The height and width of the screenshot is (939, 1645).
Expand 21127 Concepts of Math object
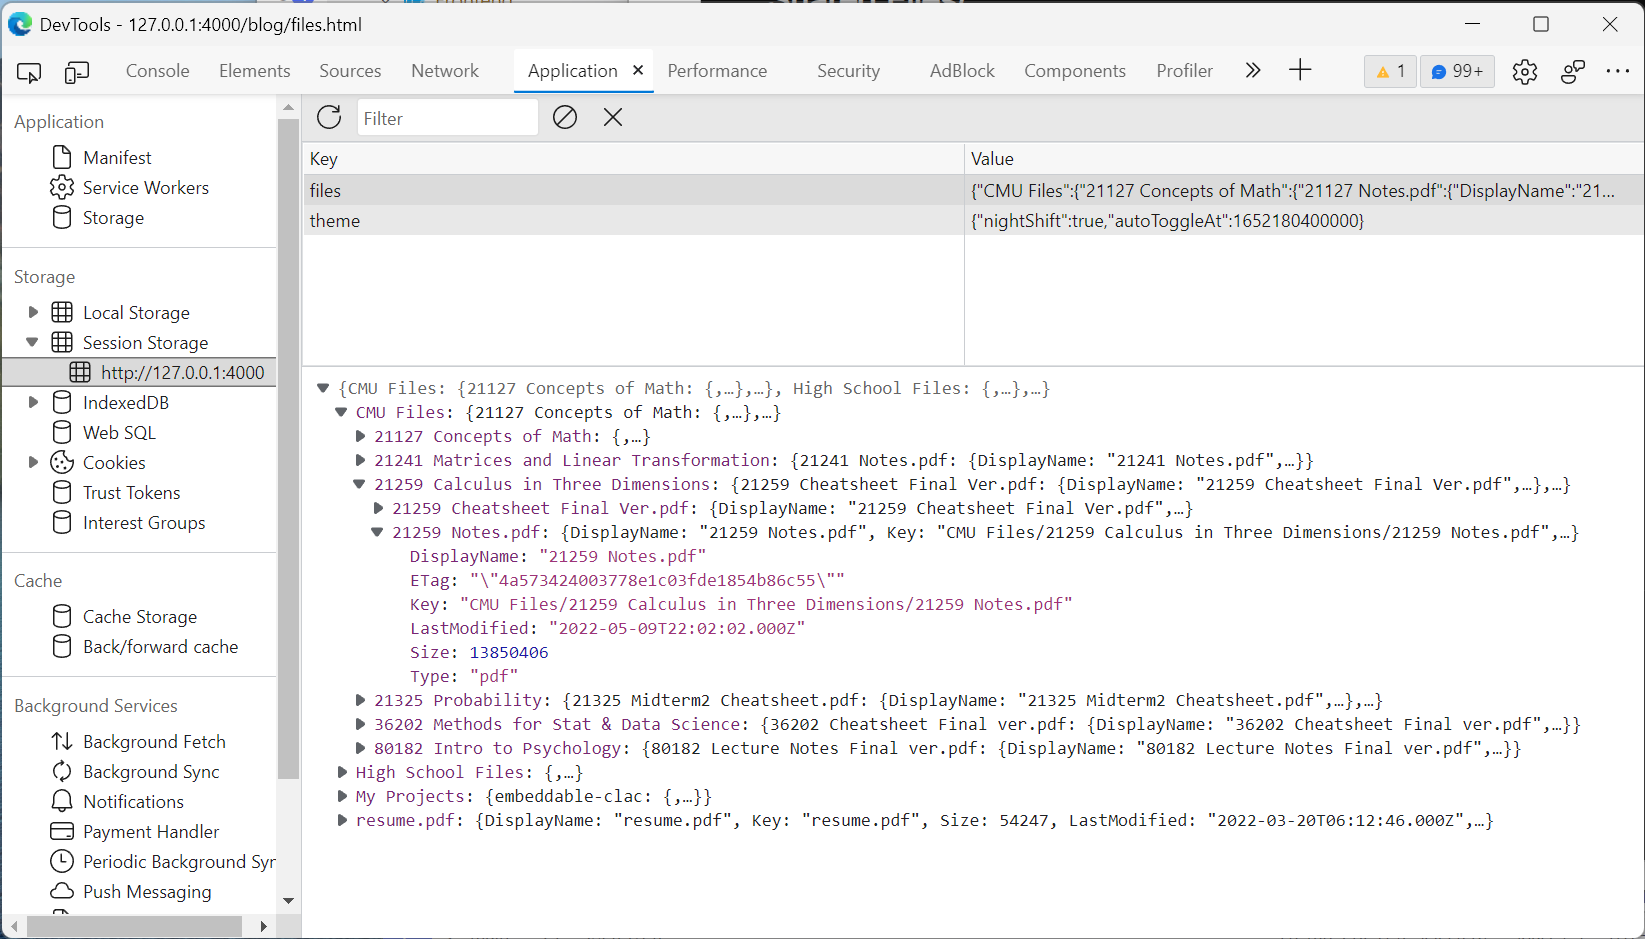point(361,436)
